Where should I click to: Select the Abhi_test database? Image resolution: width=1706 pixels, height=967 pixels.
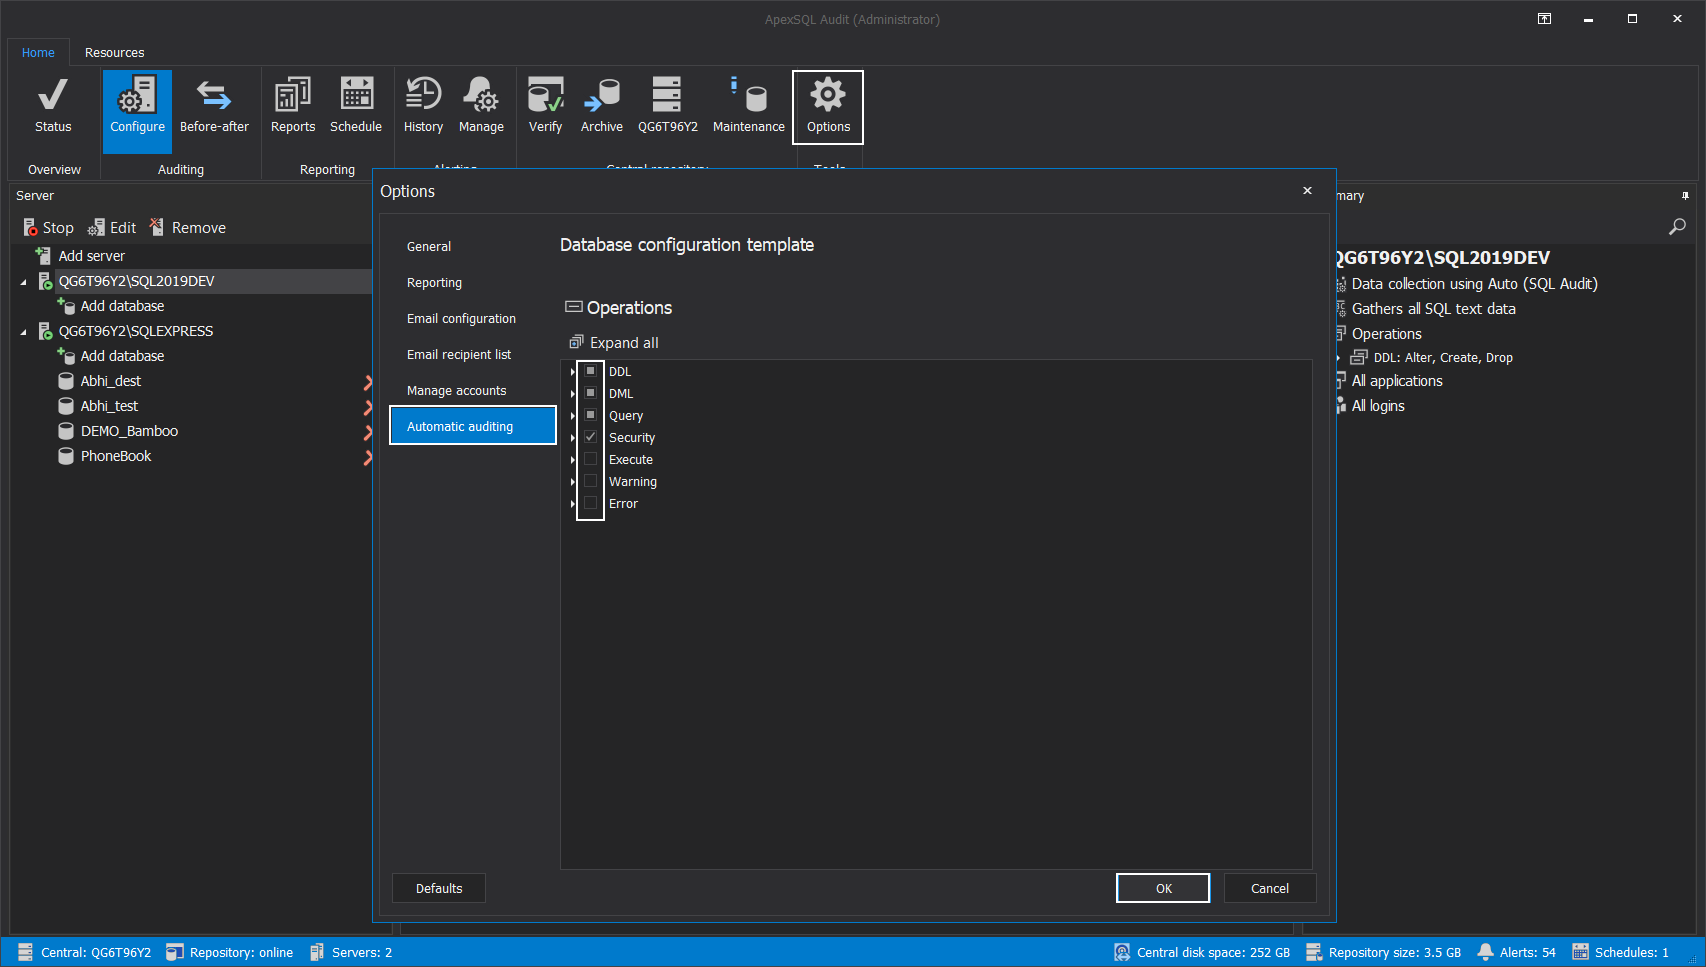[109, 406]
